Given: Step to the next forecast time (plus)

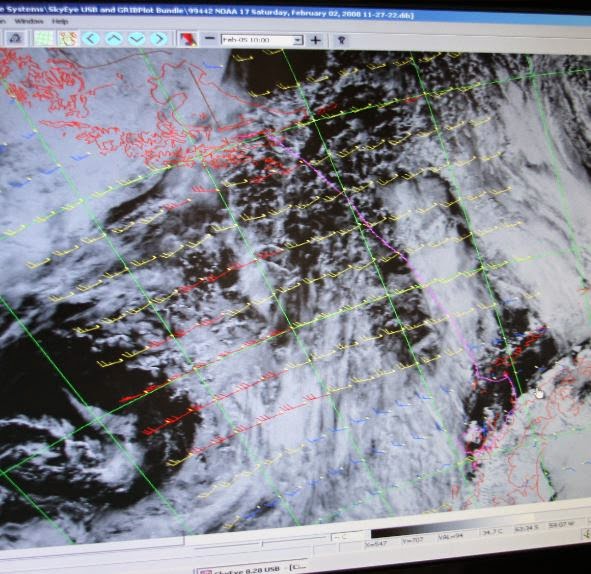Looking at the screenshot, I should [315, 40].
